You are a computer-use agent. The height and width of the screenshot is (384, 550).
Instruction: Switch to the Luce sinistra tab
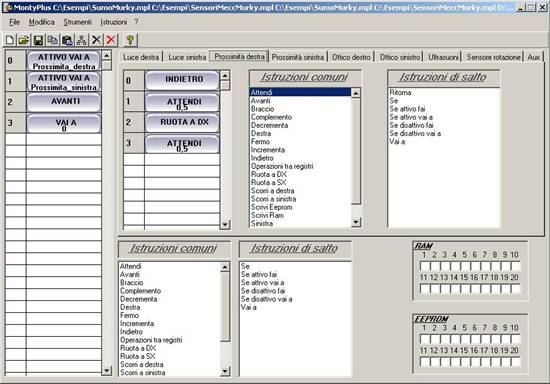[187, 57]
